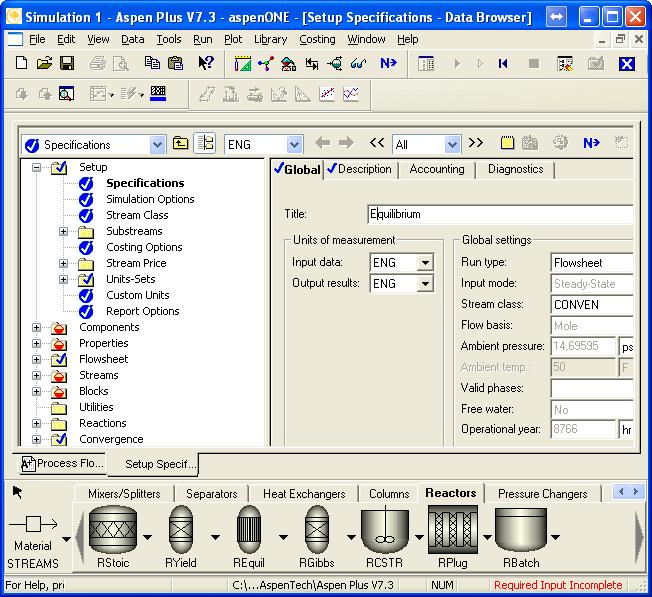The height and width of the screenshot is (597, 652).
Task: Click the eyeglasses check results icon
Action: (x=358, y=64)
